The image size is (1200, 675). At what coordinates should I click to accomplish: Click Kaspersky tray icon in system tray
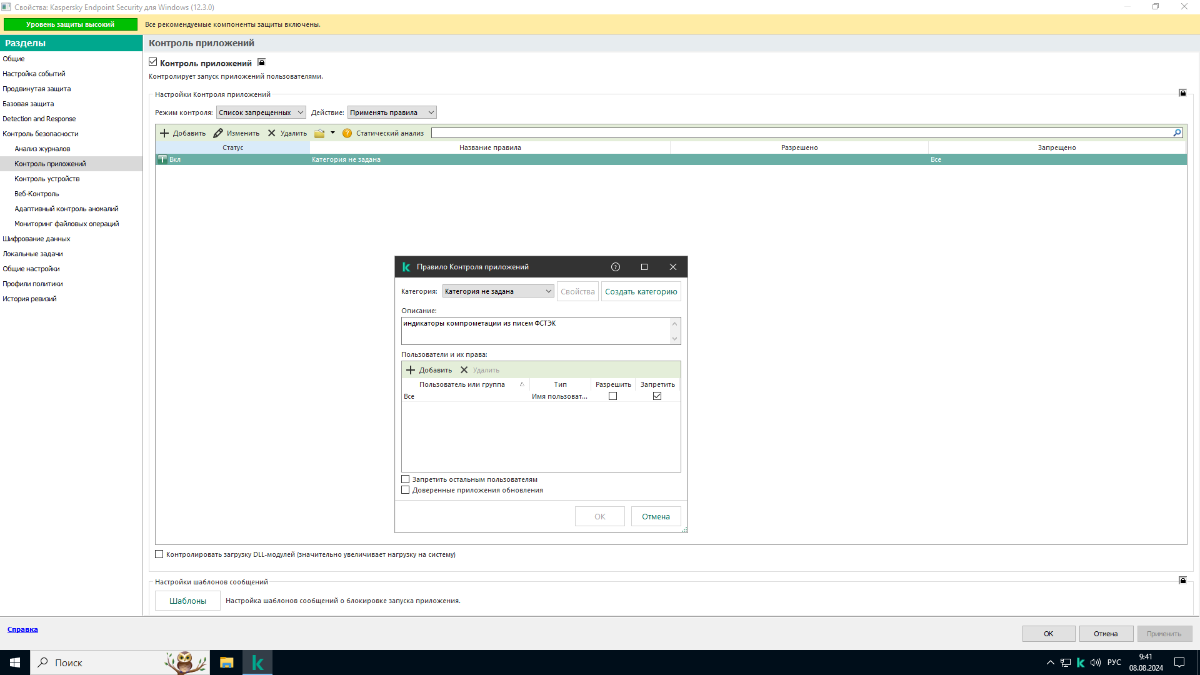(x=1080, y=662)
